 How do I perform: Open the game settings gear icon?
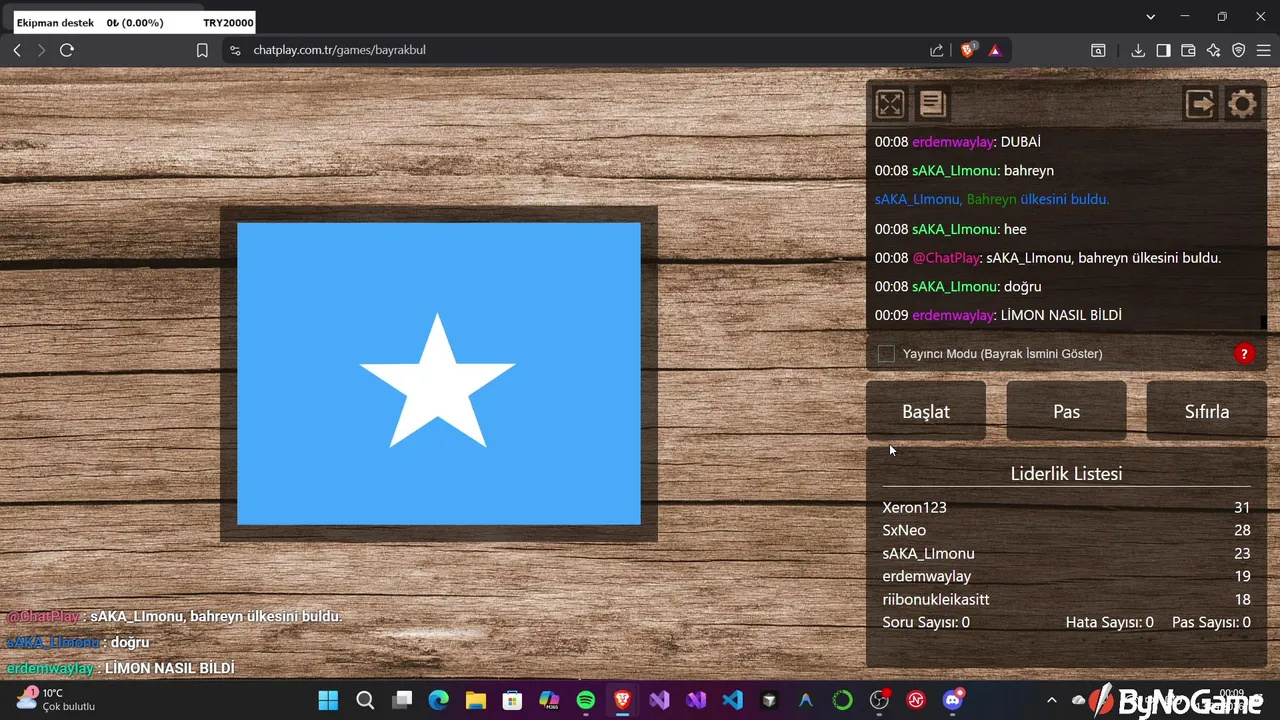tap(1242, 104)
